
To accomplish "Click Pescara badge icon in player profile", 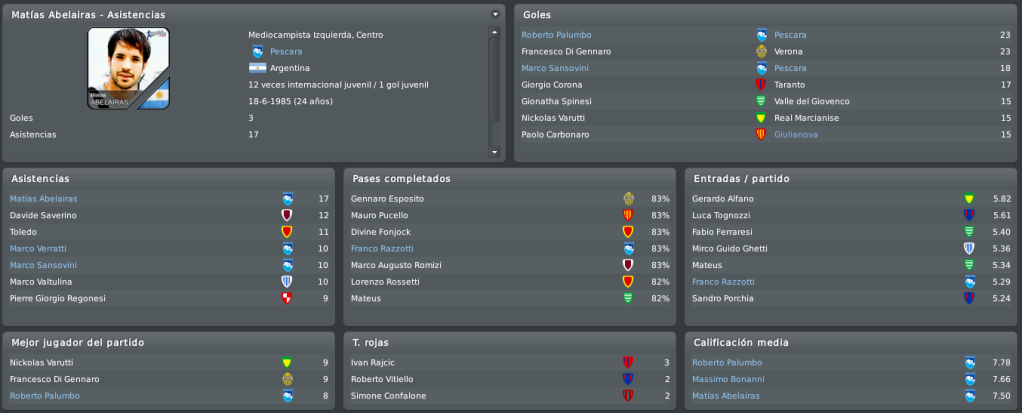I will (x=257, y=51).
